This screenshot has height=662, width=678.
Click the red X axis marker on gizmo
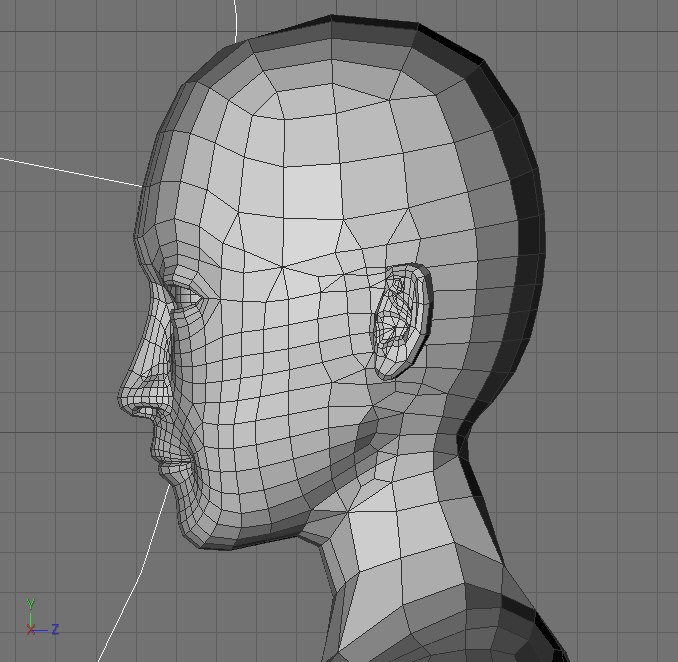click(x=30, y=630)
